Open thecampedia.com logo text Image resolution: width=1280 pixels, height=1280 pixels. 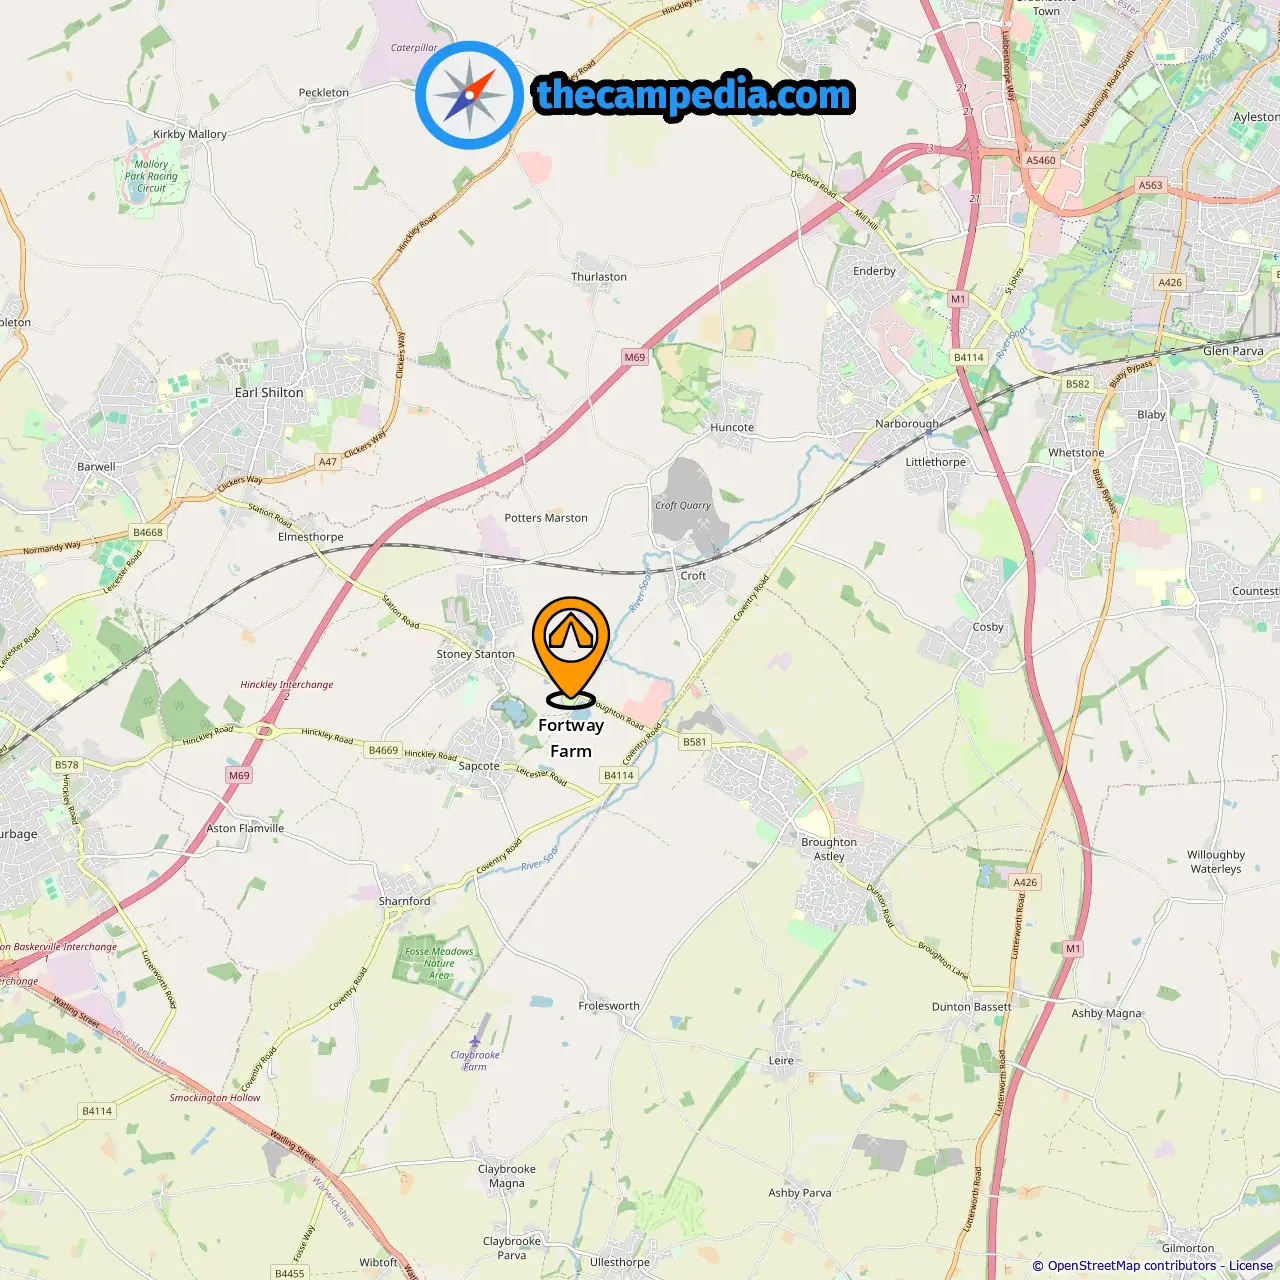point(694,96)
